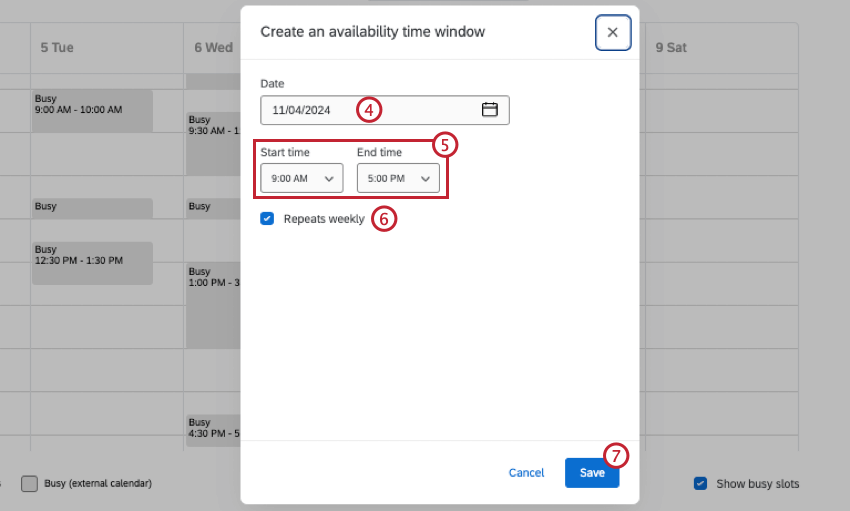Click Tuesday's short Busy block without times
Image resolution: width=850 pixels, height=511 pixels.
(92, 207)
